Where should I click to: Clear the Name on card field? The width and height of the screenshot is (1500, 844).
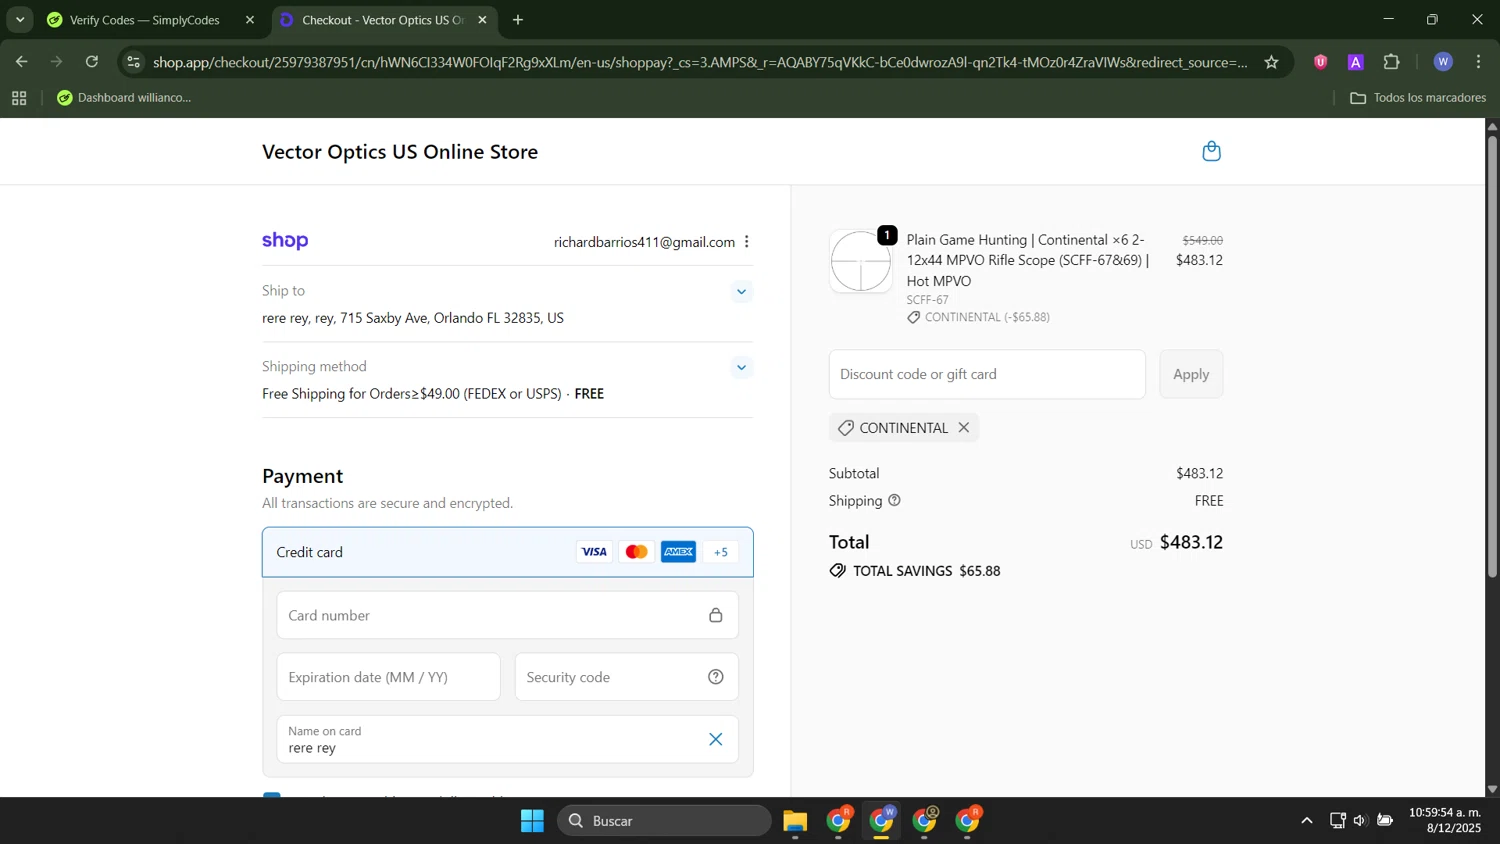point(716,740)
